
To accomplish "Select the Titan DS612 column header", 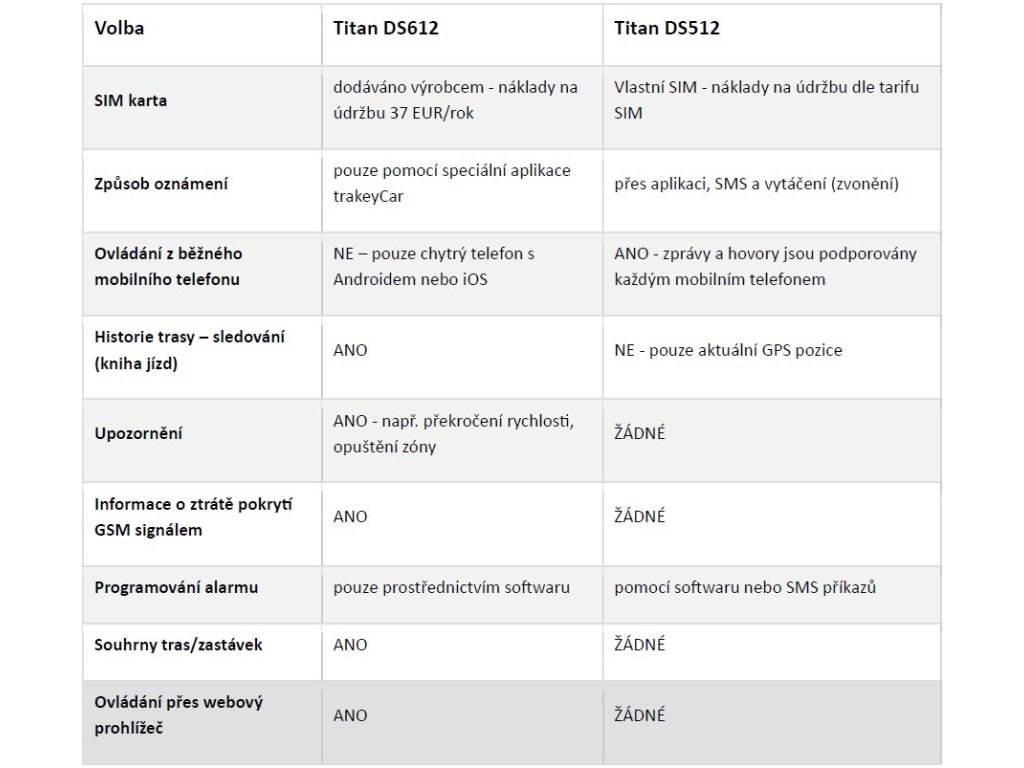I will 386,28.
